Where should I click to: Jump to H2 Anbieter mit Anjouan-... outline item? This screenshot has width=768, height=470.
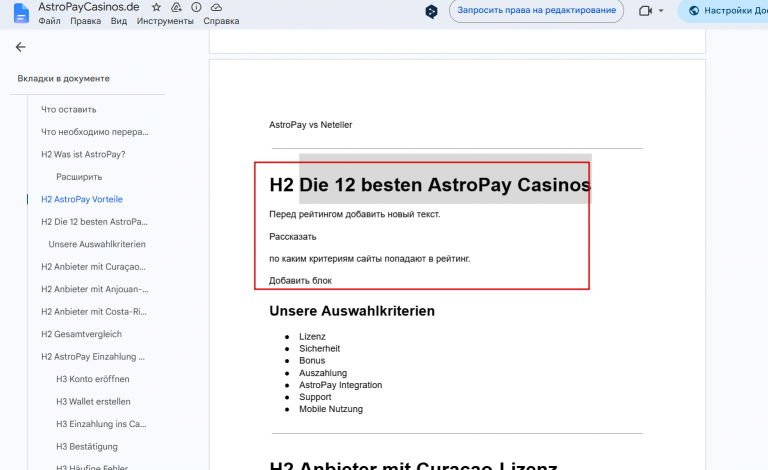[95, 289]
